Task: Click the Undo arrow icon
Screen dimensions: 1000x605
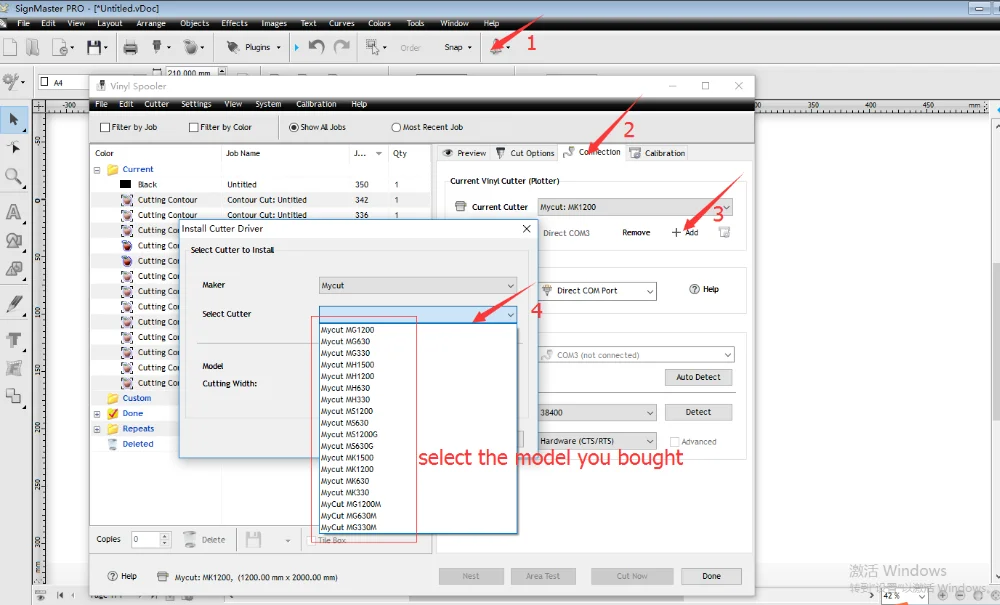Action: tap(316, 47)
